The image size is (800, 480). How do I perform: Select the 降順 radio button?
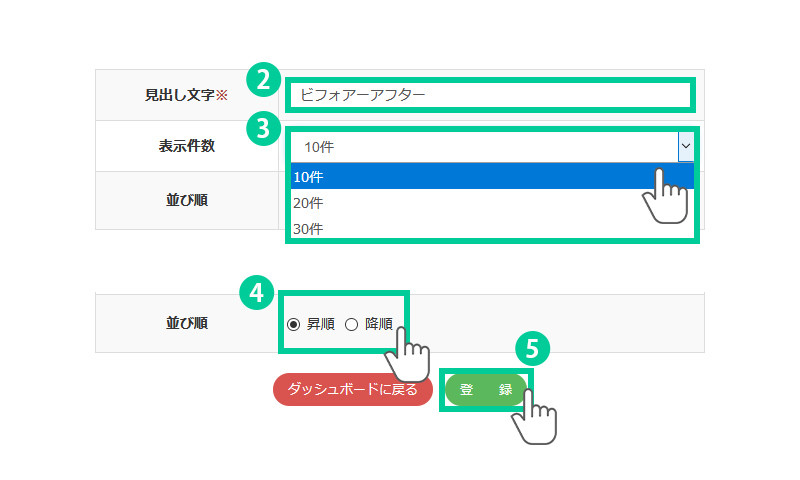point(351,324)
